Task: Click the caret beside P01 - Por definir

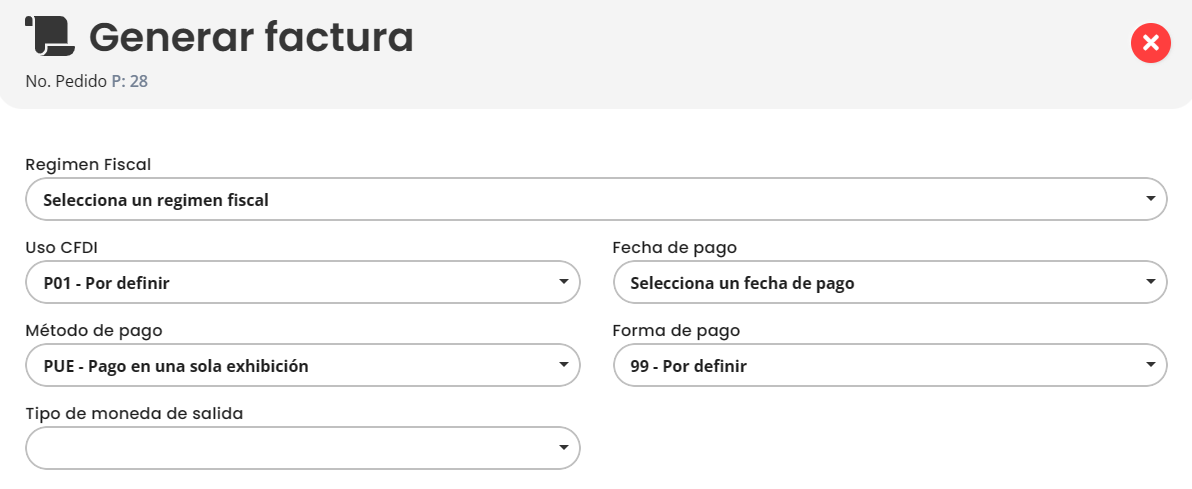Action: 563,282
